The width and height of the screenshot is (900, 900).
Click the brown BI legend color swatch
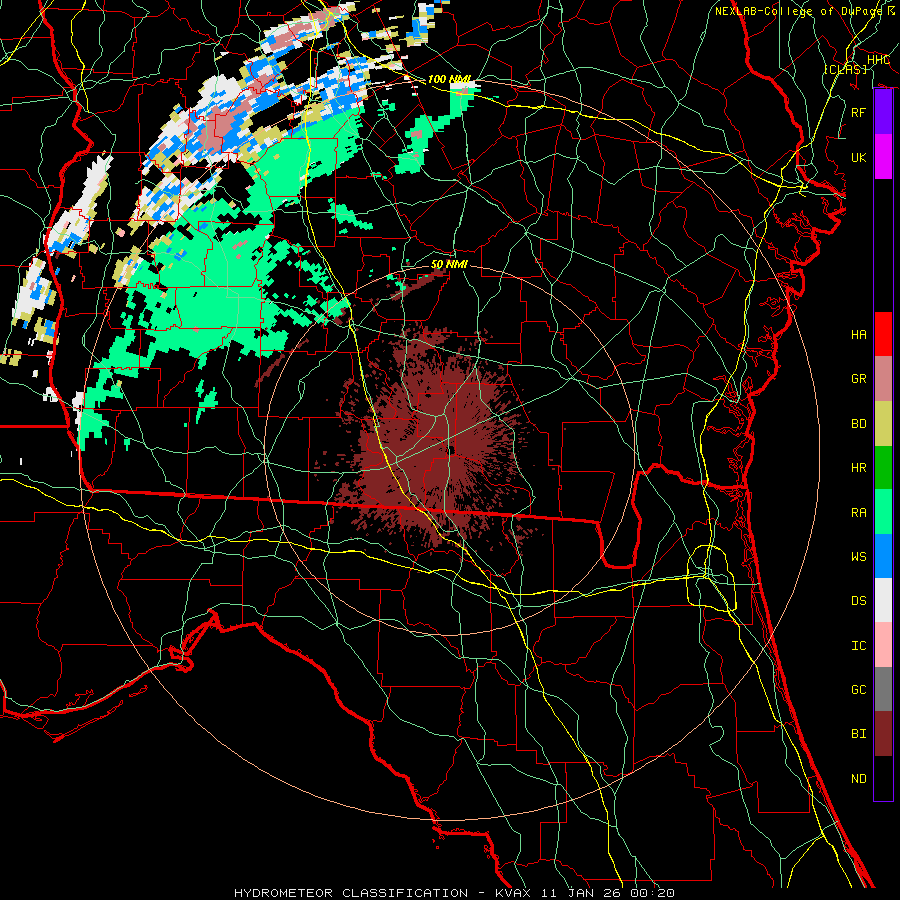click(x=883, y=734)
